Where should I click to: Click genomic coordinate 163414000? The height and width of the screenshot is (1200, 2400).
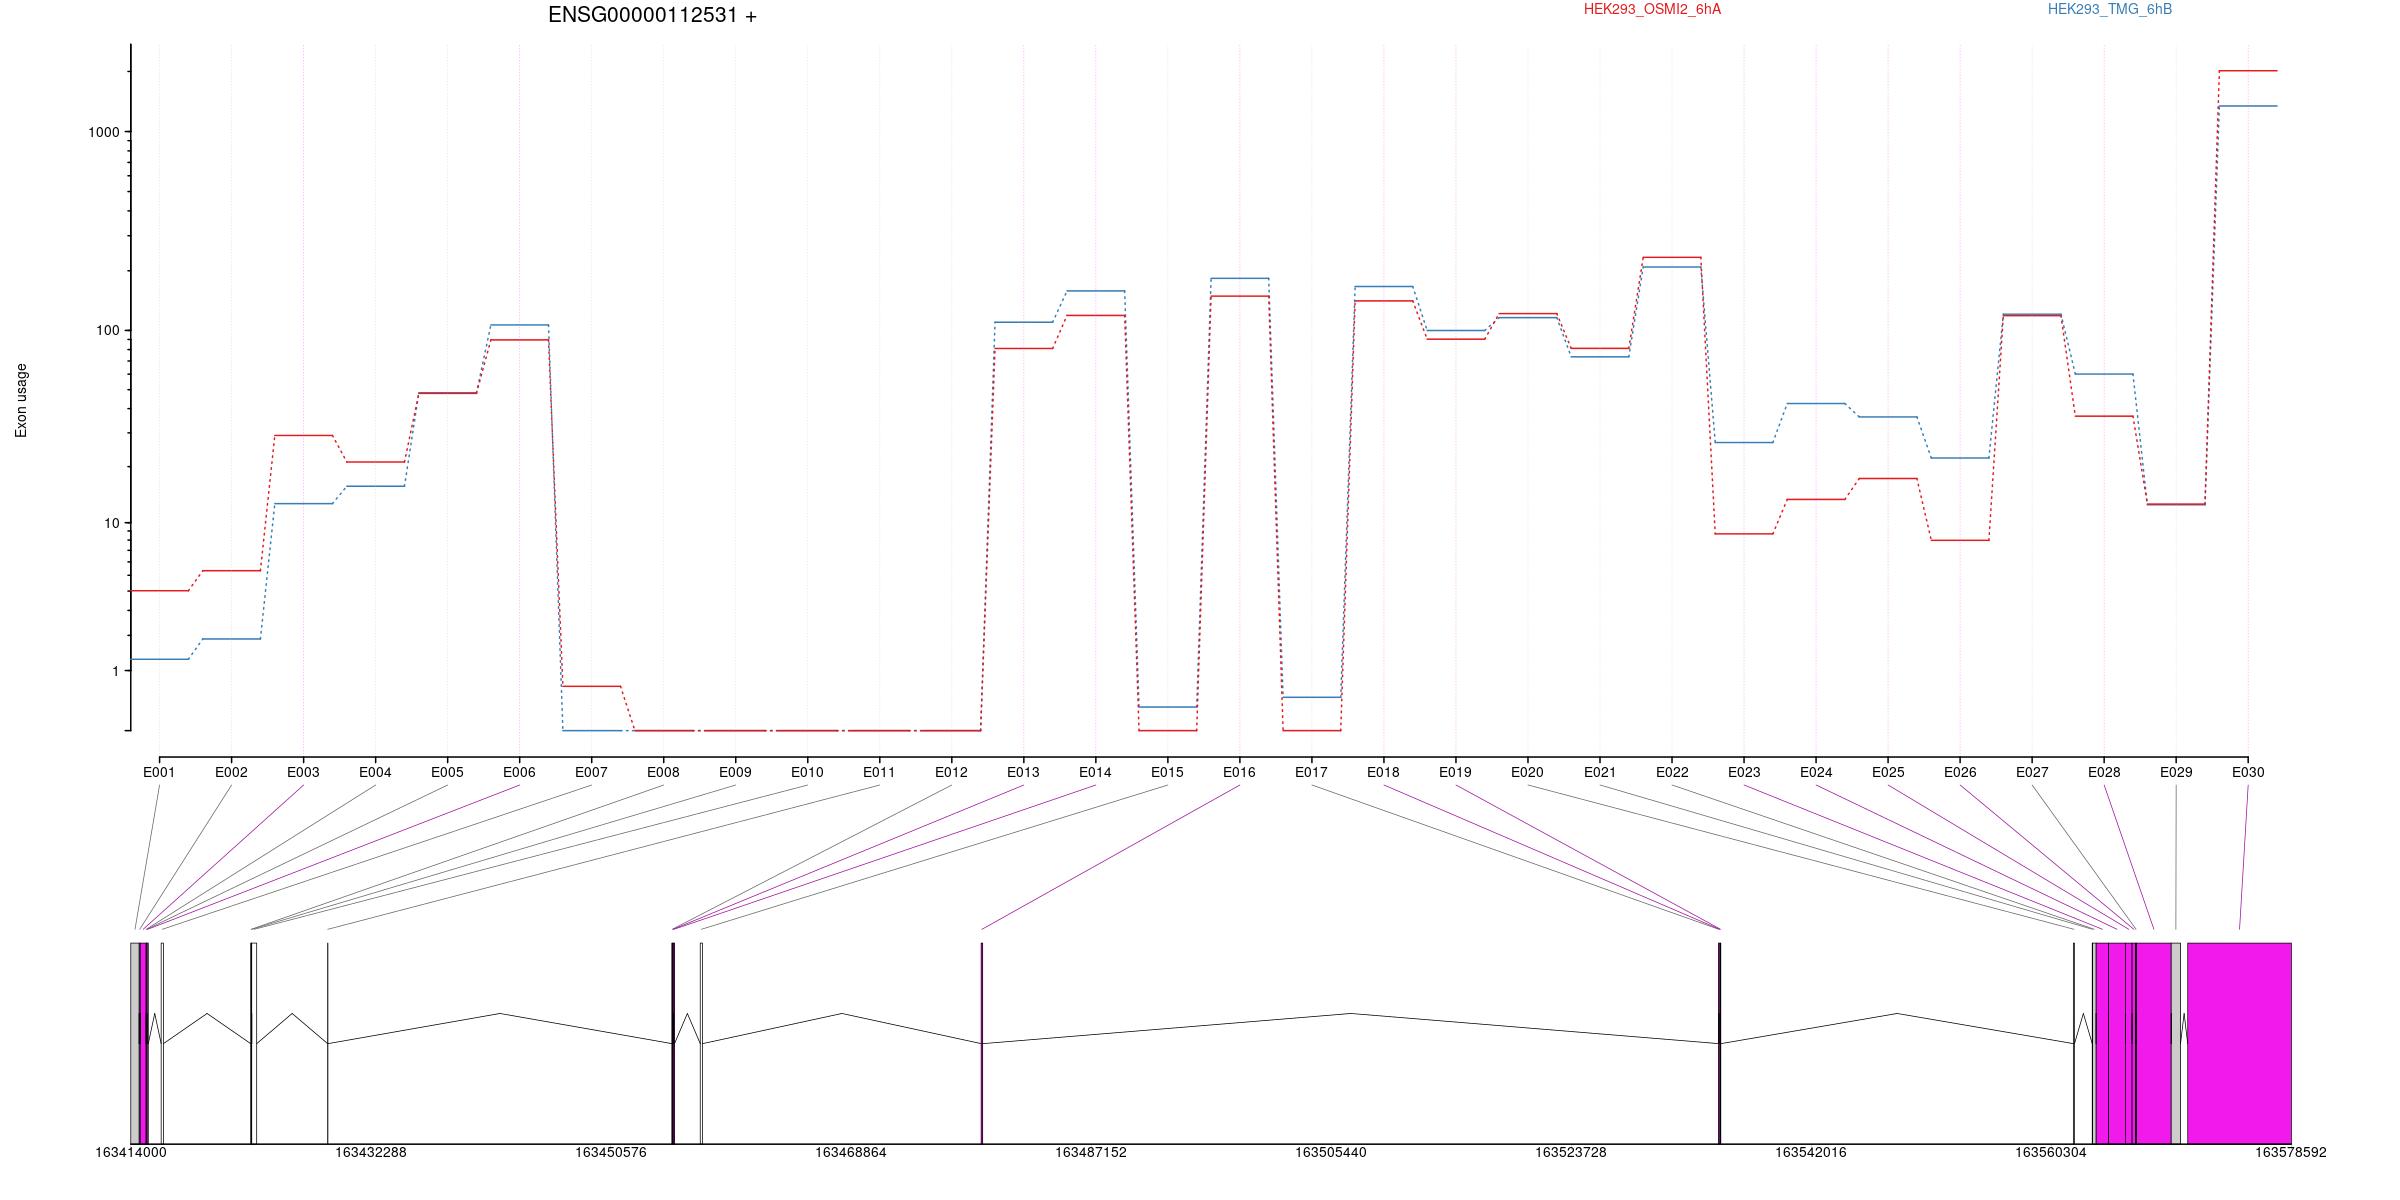tap(131, 1153)
